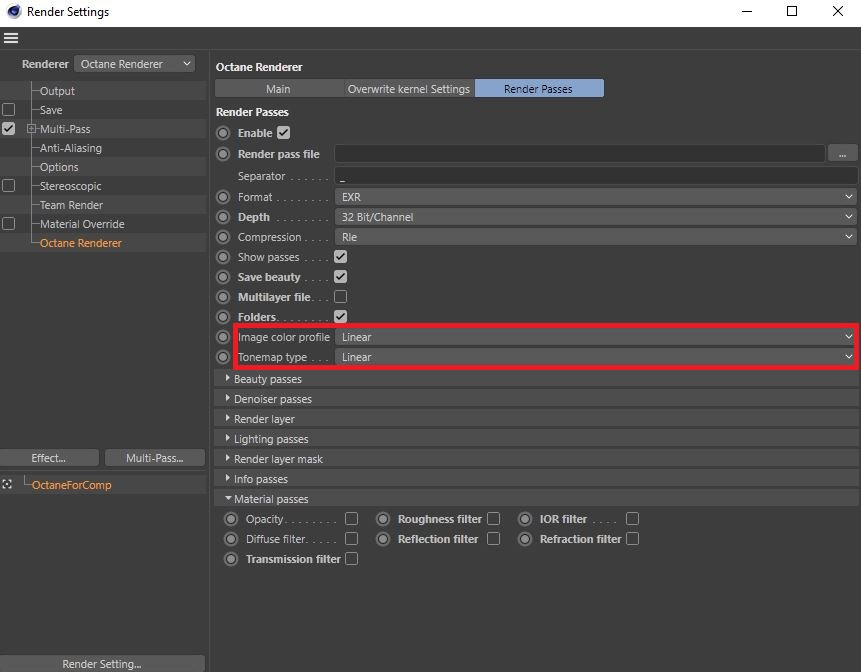
Task: Toggle the Enable render passes checkbox
Action: pos(283,133)
